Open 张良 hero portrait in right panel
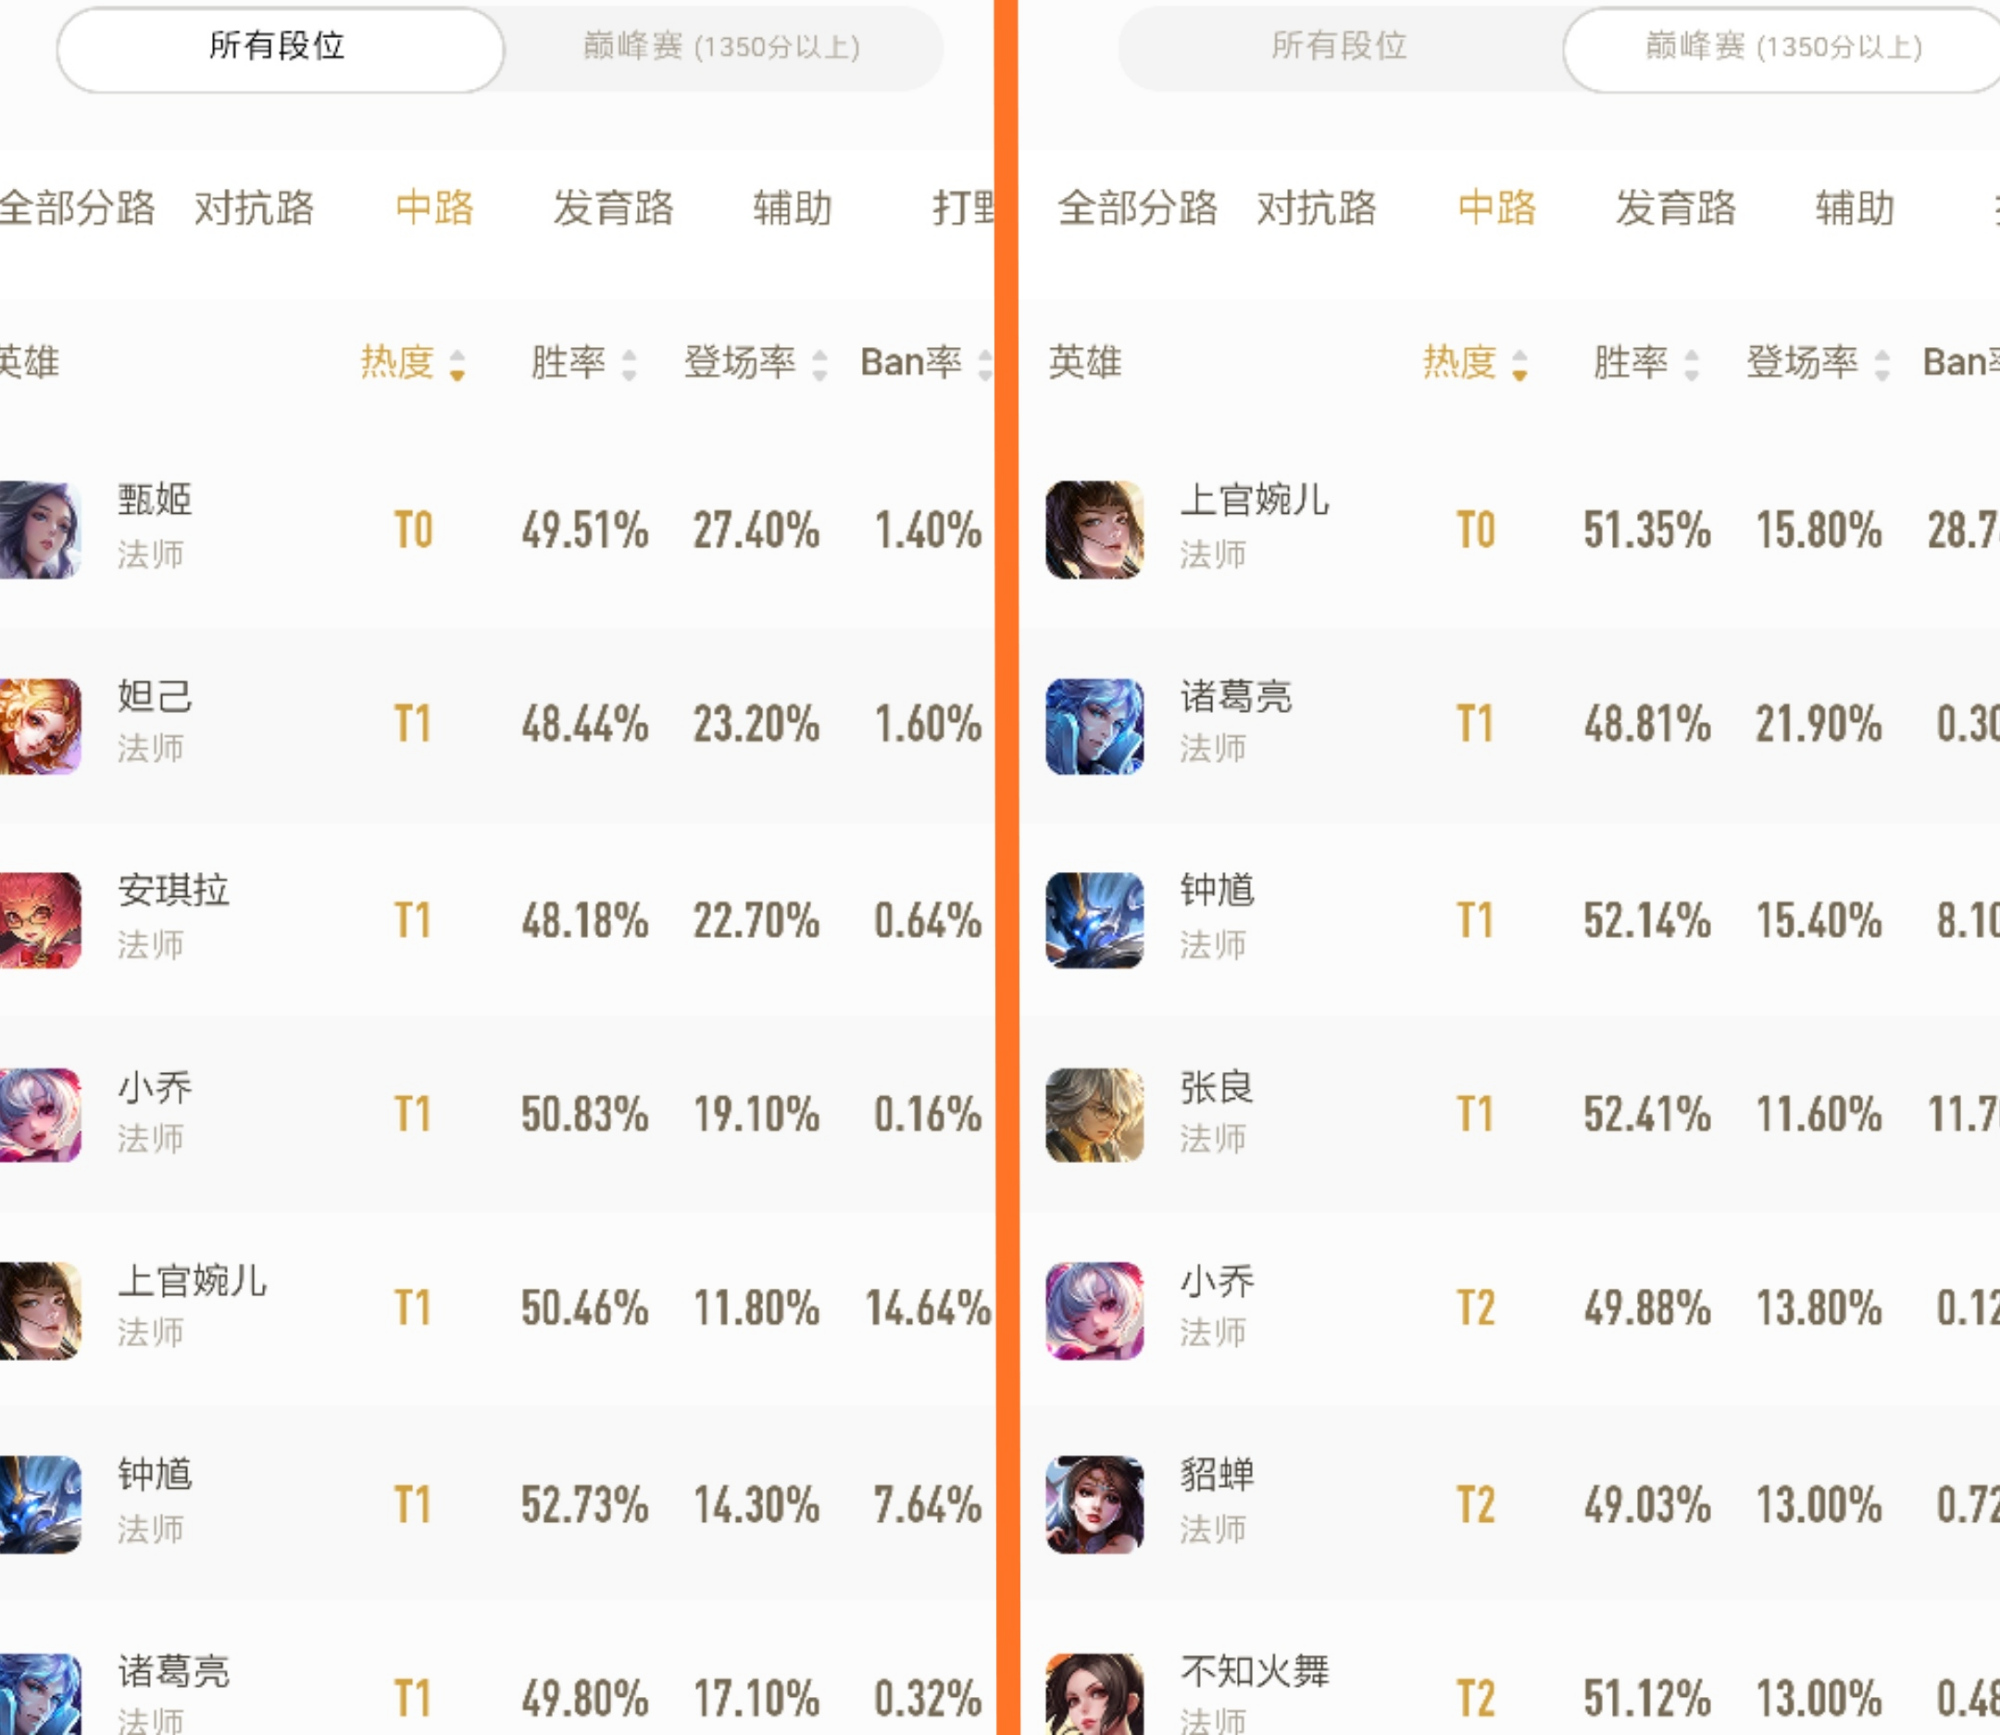The width and height of the screenshot is (2000, 1735). [x=1094, y=1115]
